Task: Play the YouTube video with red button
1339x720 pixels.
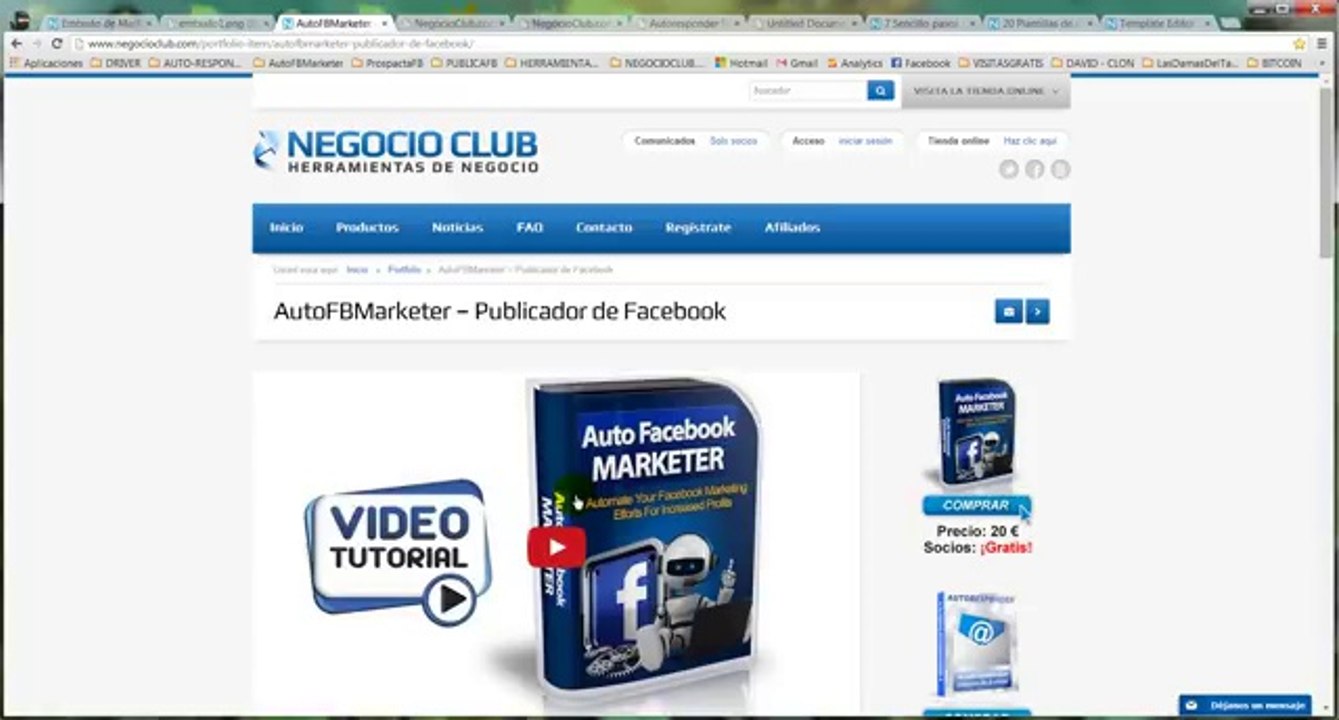Action: (x=557, y=547)
